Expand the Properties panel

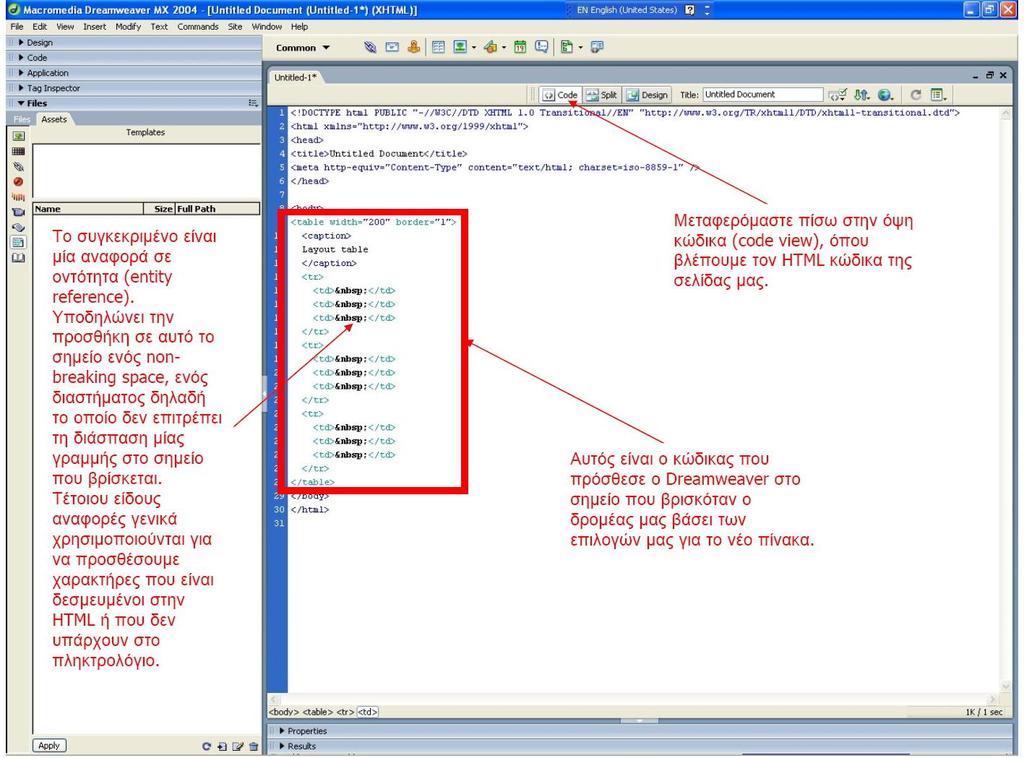pyautogui.click(x=282, y=731)
